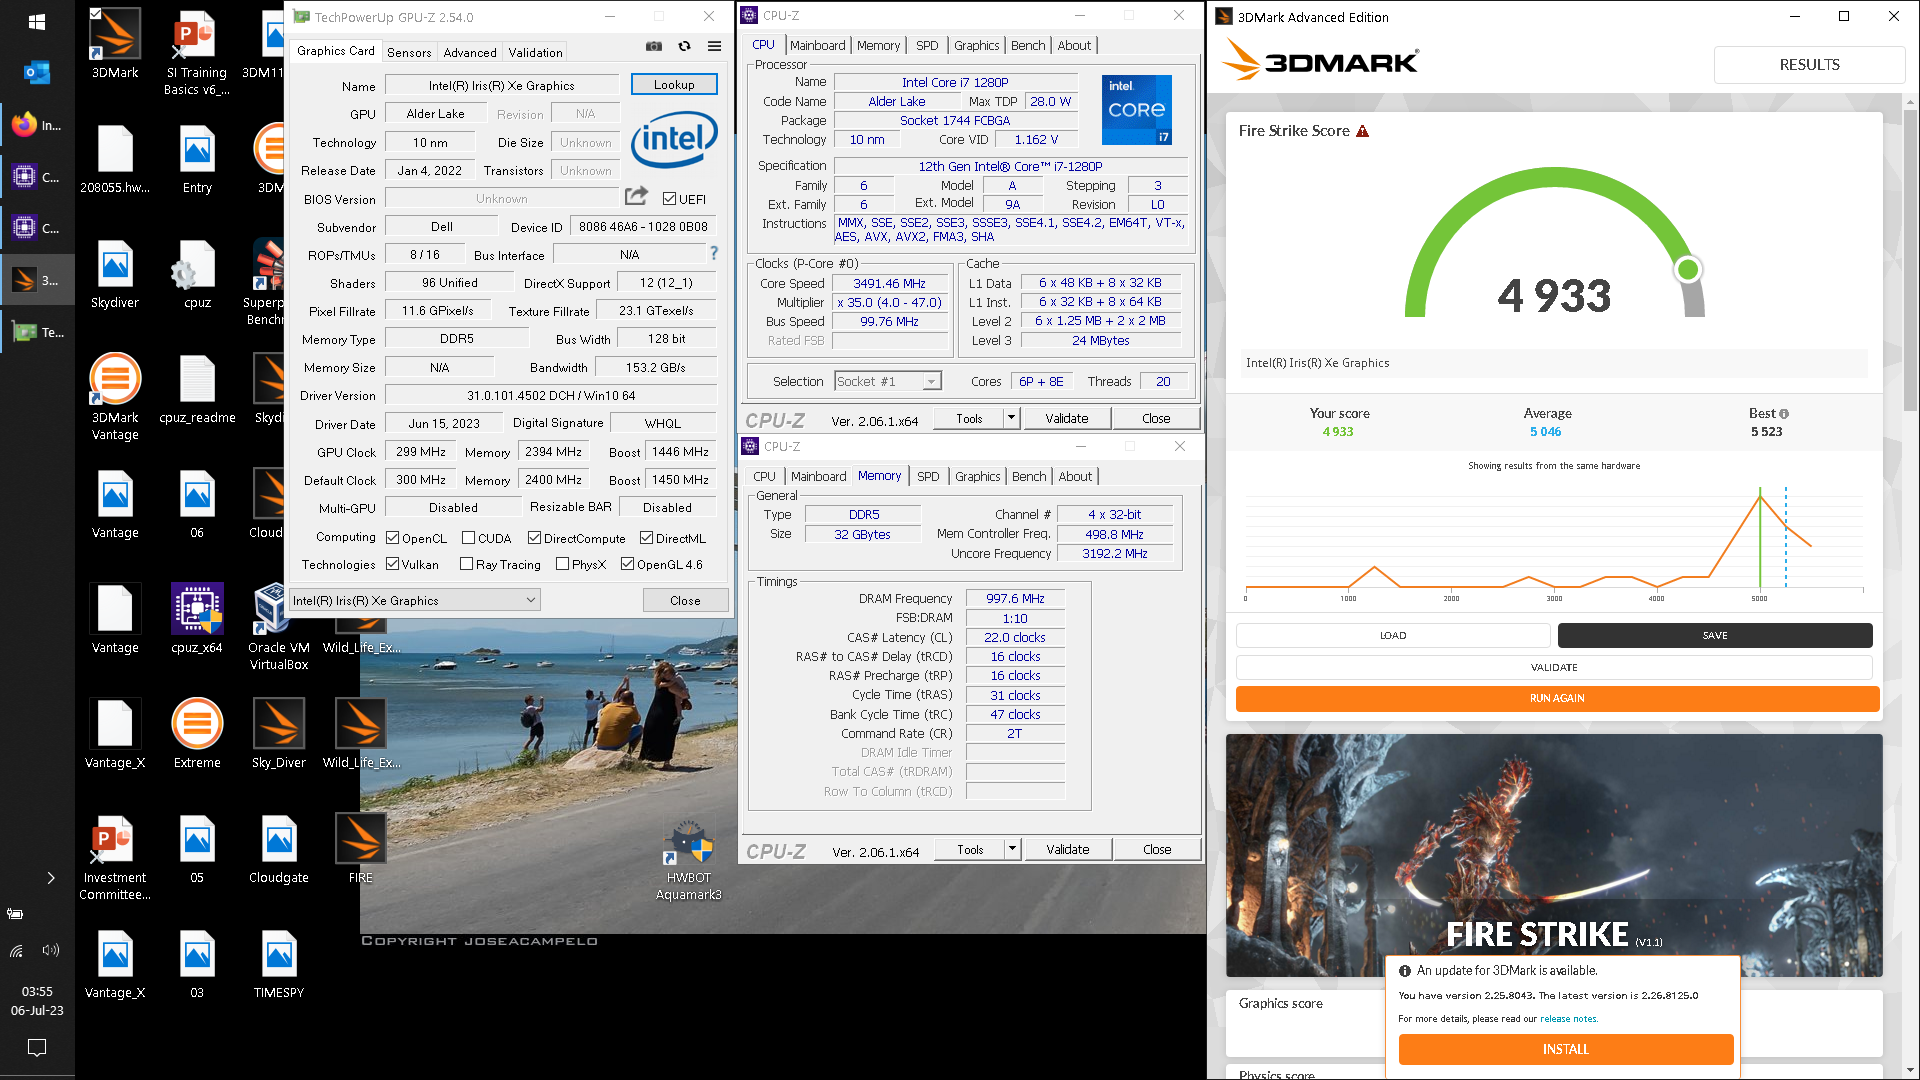Expand Tools dropdown arrow in lower CPU-Z
This screenshot has width=1920, height=1080.
pos(1013,849)
